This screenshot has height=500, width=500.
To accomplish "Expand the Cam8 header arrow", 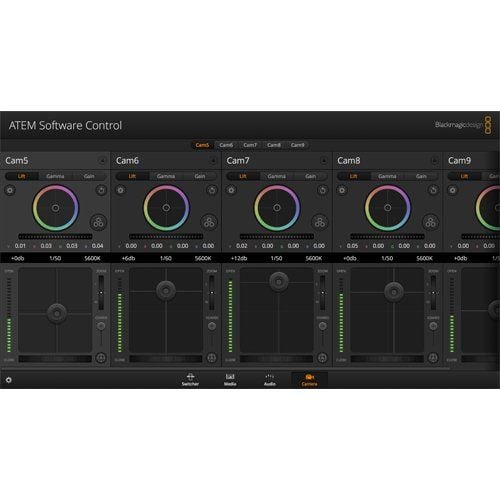I will 434,161.
